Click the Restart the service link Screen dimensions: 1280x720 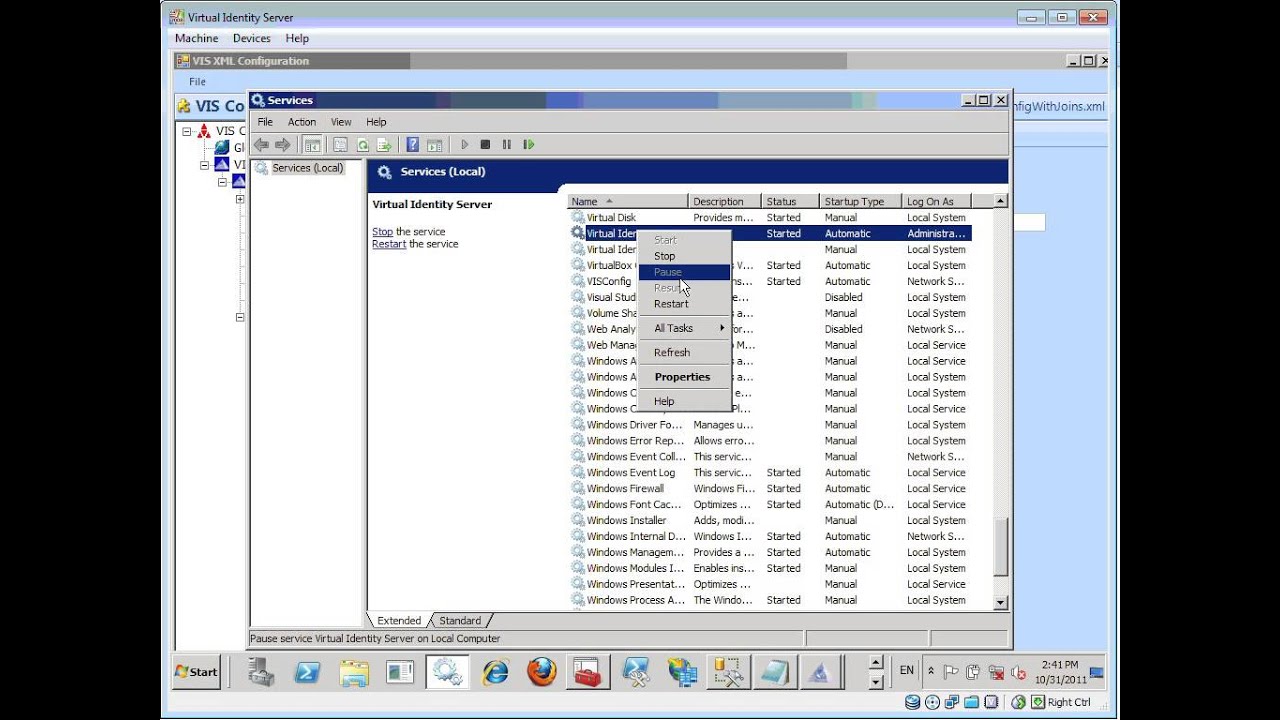(x=389, y=244)
